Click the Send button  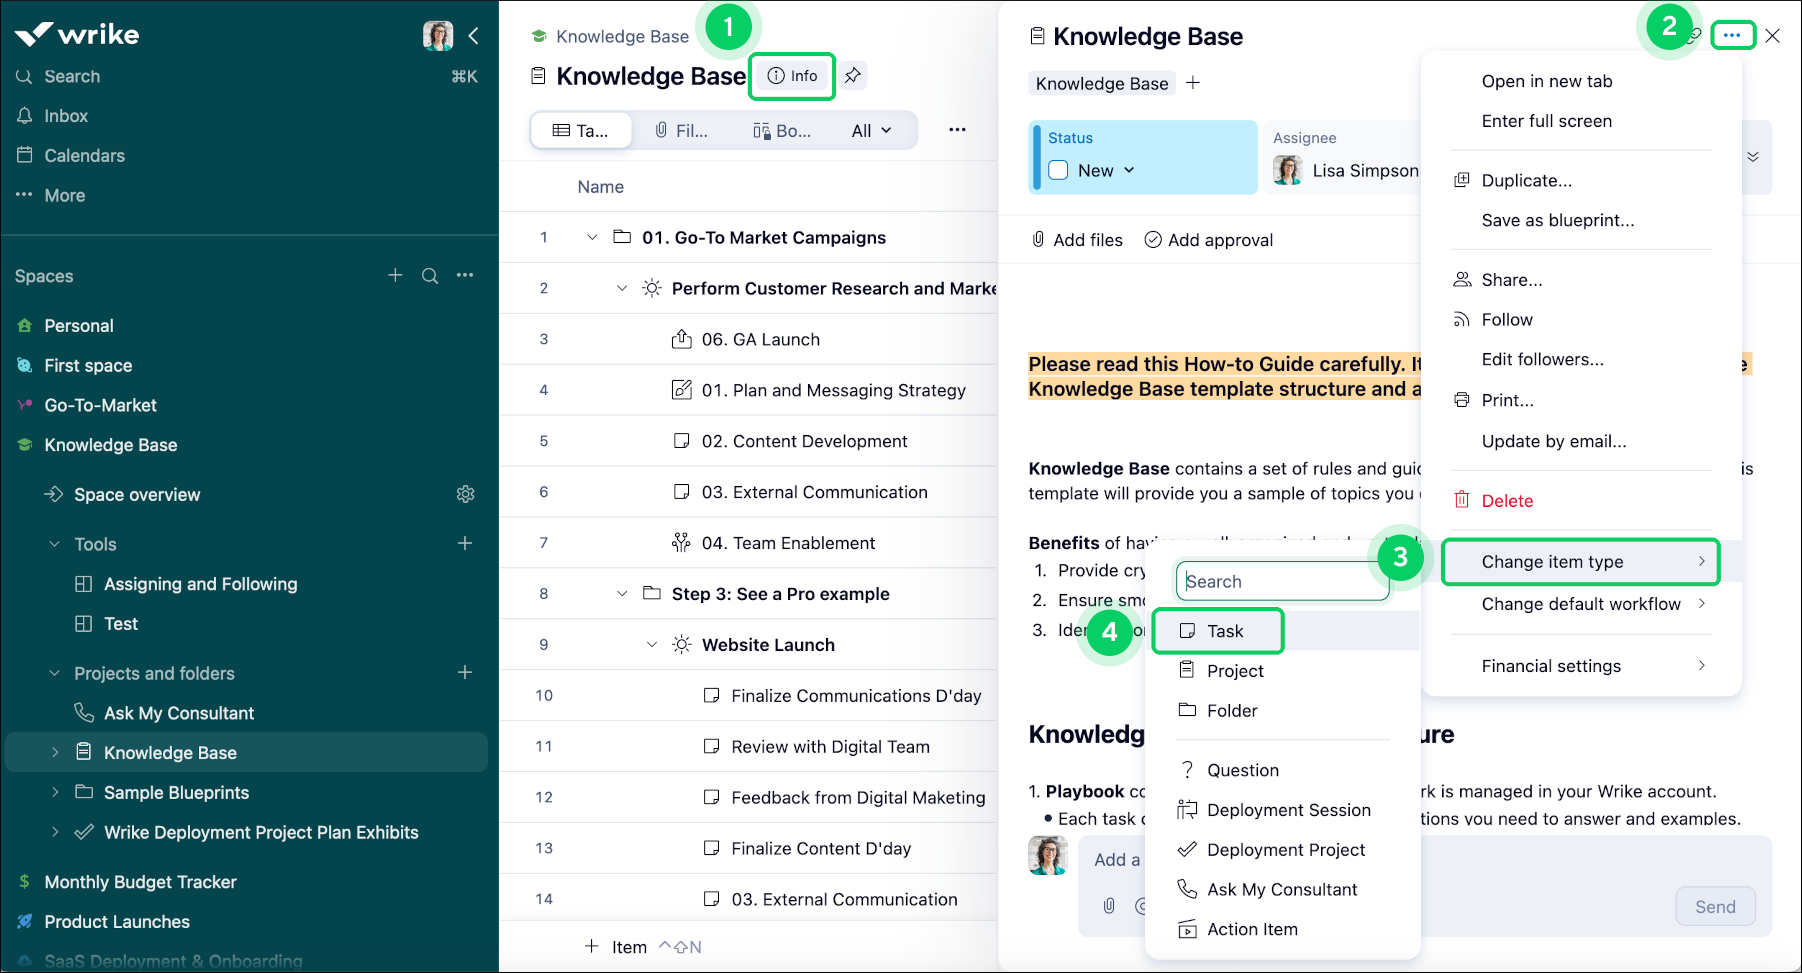pyautogui.click(x=1715, y=906)
